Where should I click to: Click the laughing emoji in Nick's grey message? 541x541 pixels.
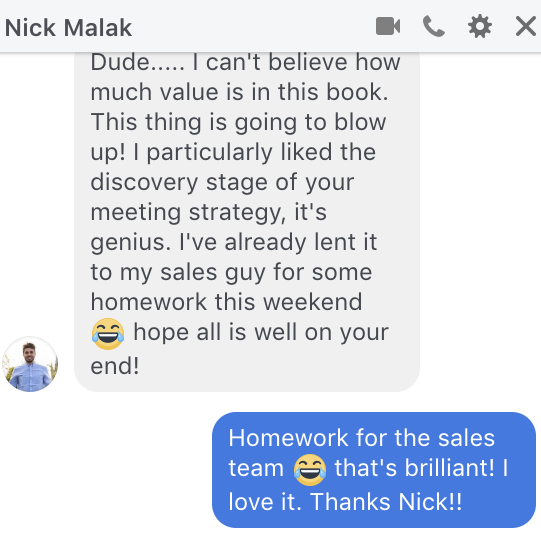(108, 334)
